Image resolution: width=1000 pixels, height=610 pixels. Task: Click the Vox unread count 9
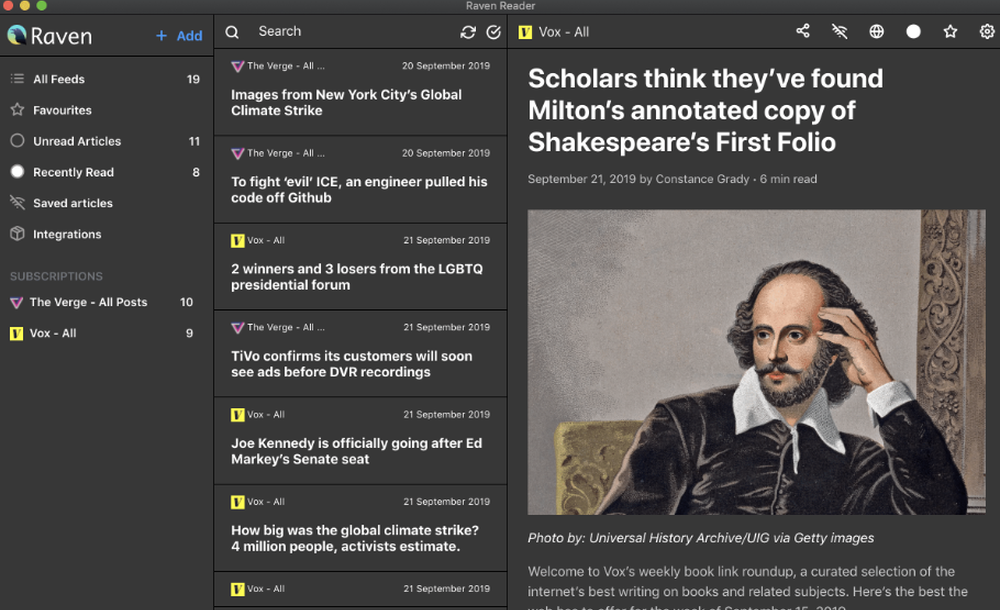[x=189, y=333]
